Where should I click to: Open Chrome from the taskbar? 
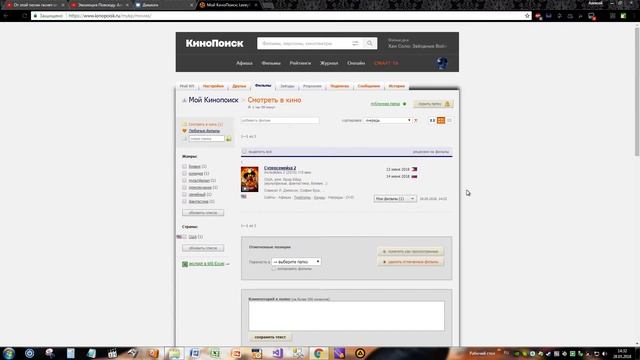(318, 353)
